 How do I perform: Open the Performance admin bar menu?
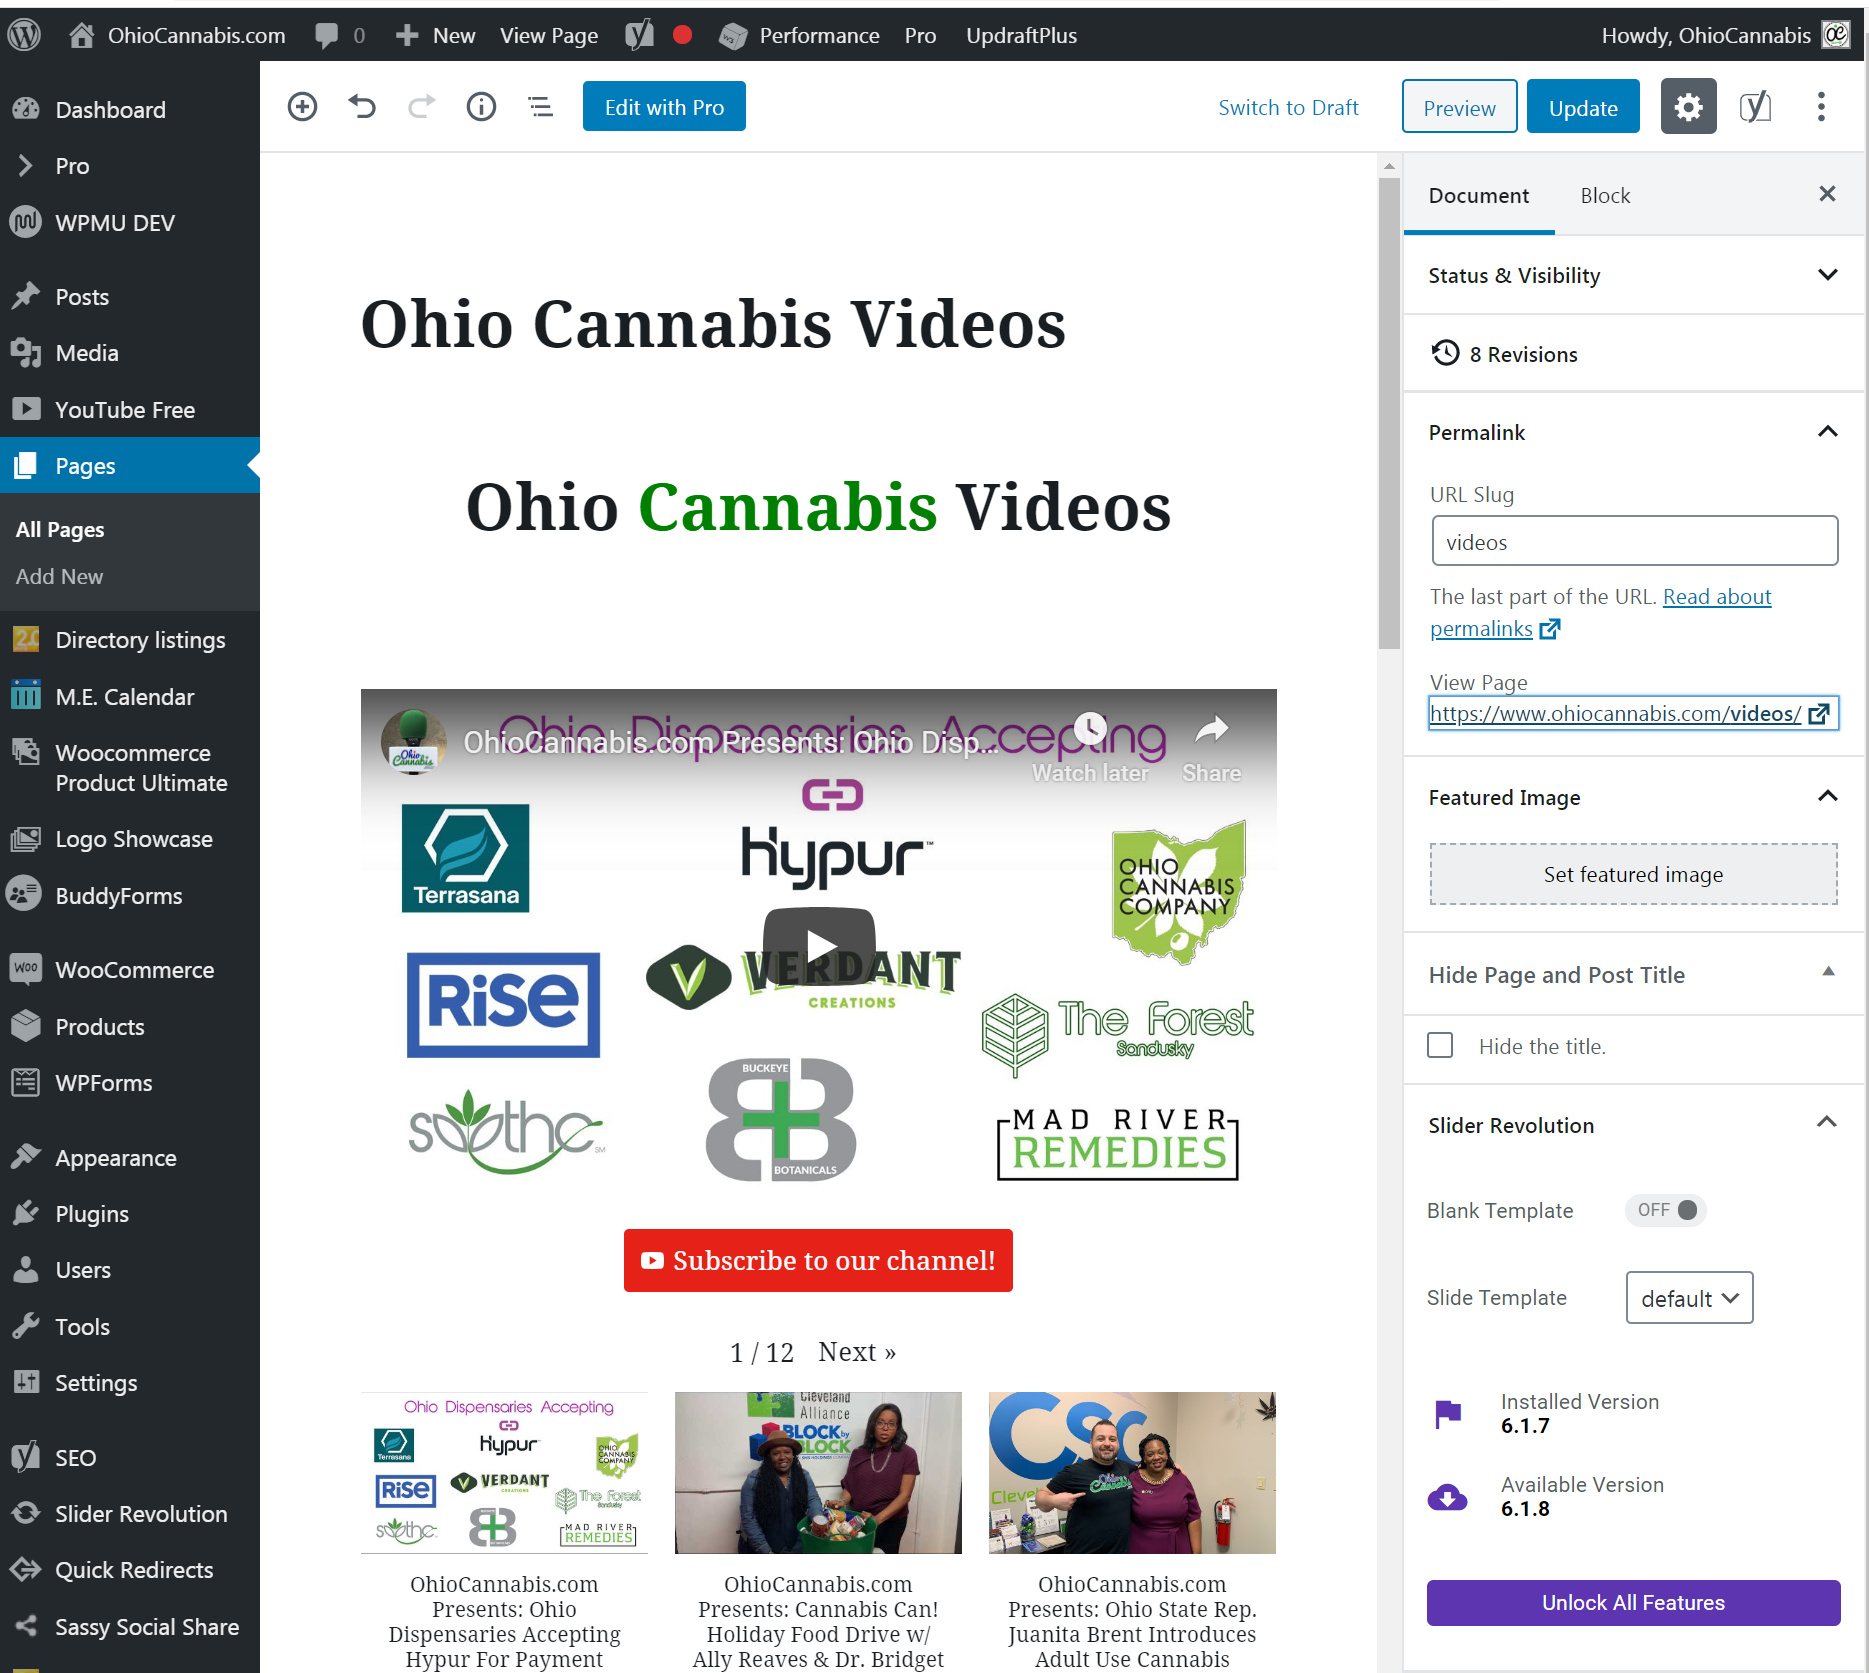pyautogui.click(x=799, y=35)
